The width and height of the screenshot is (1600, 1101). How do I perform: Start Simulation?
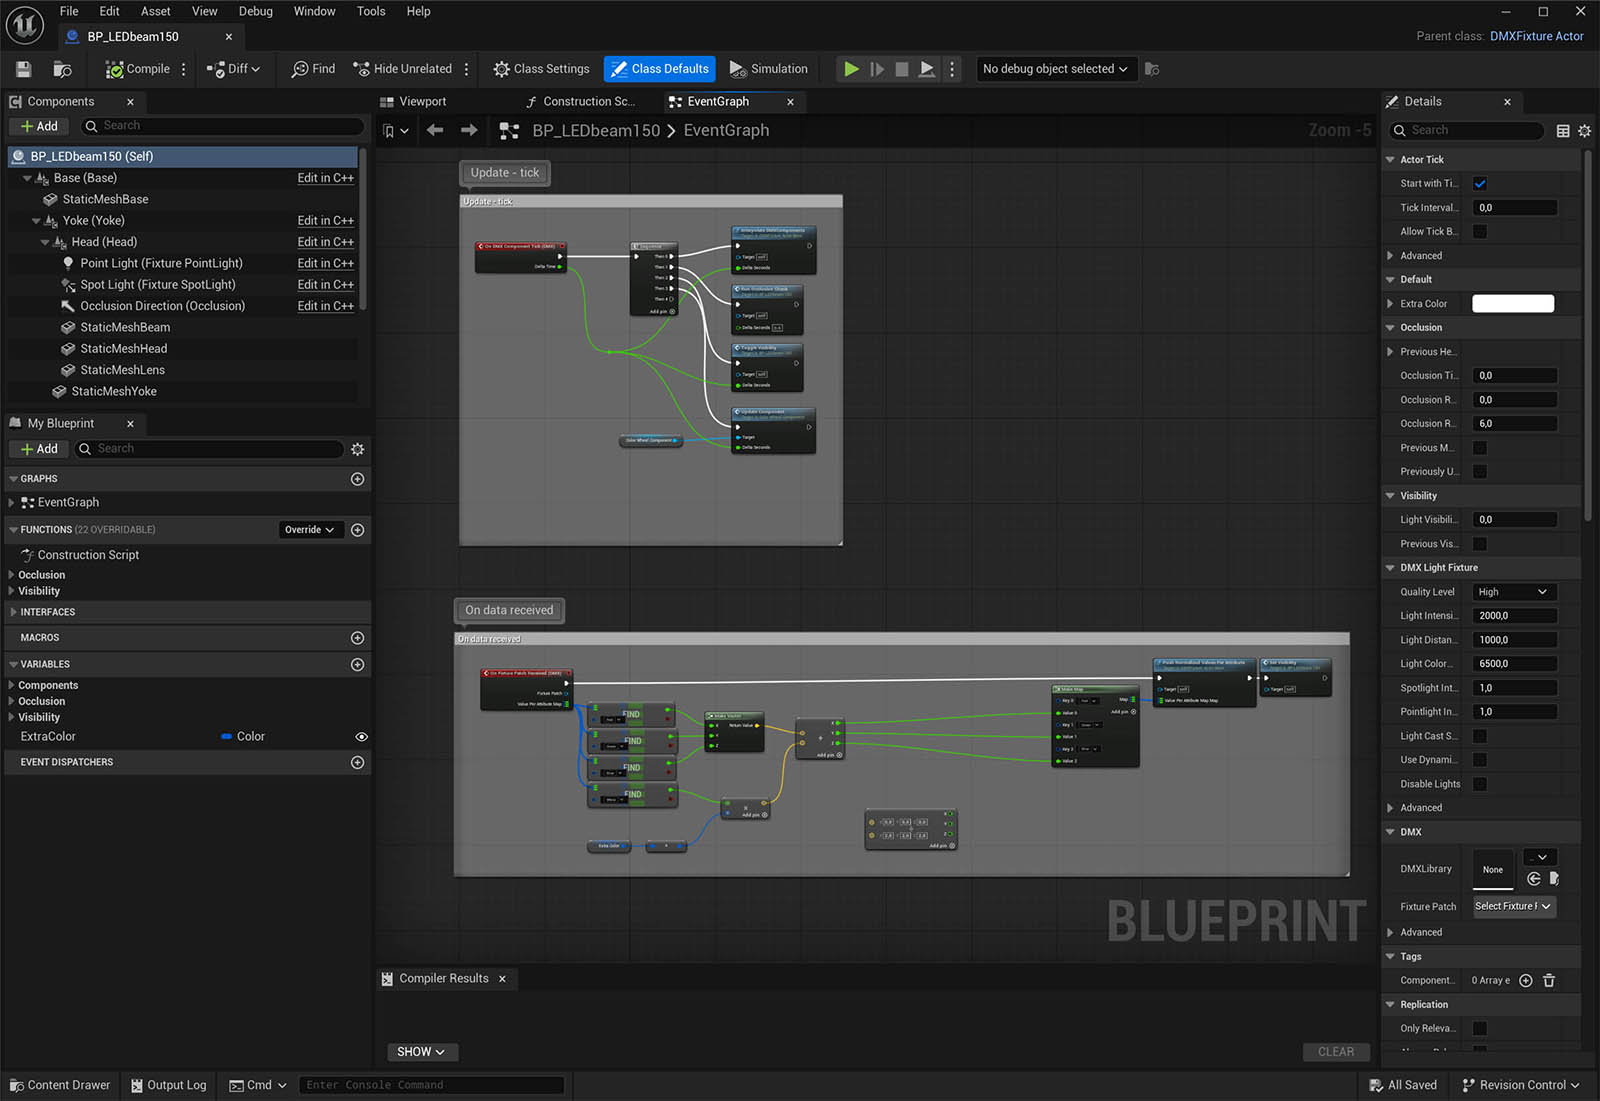pos(769,69)
